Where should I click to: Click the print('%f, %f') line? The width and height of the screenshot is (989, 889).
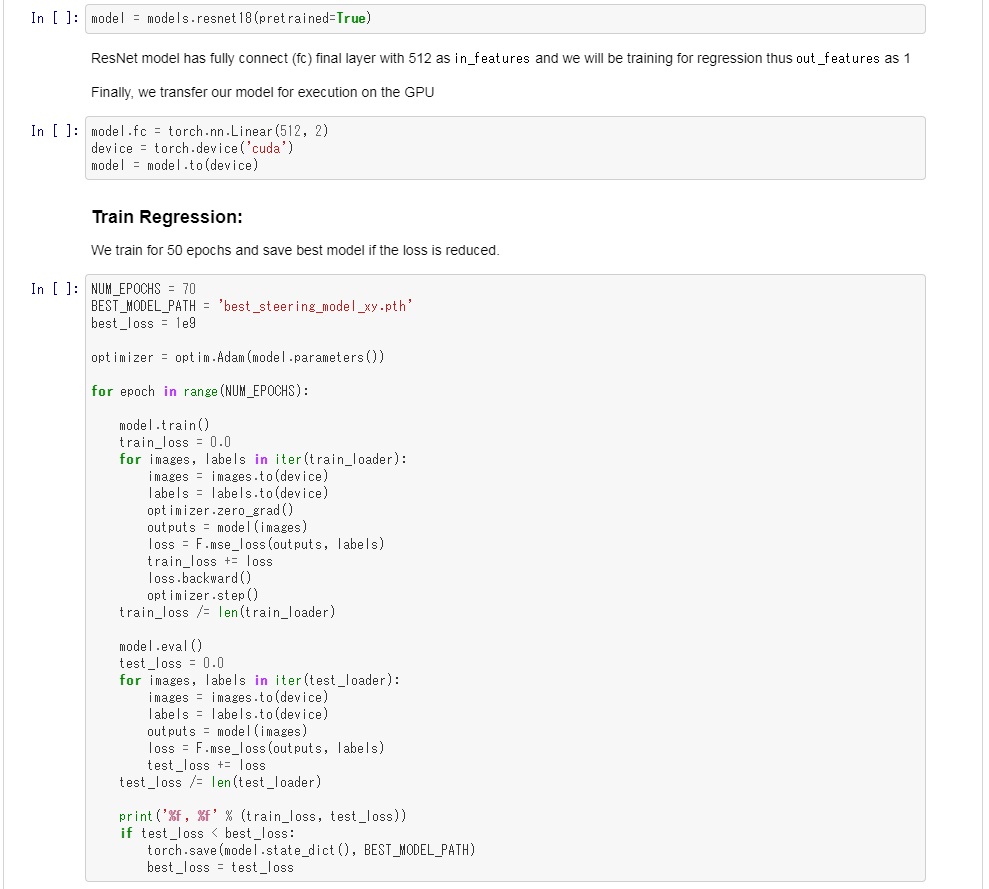tap(262, 816)
